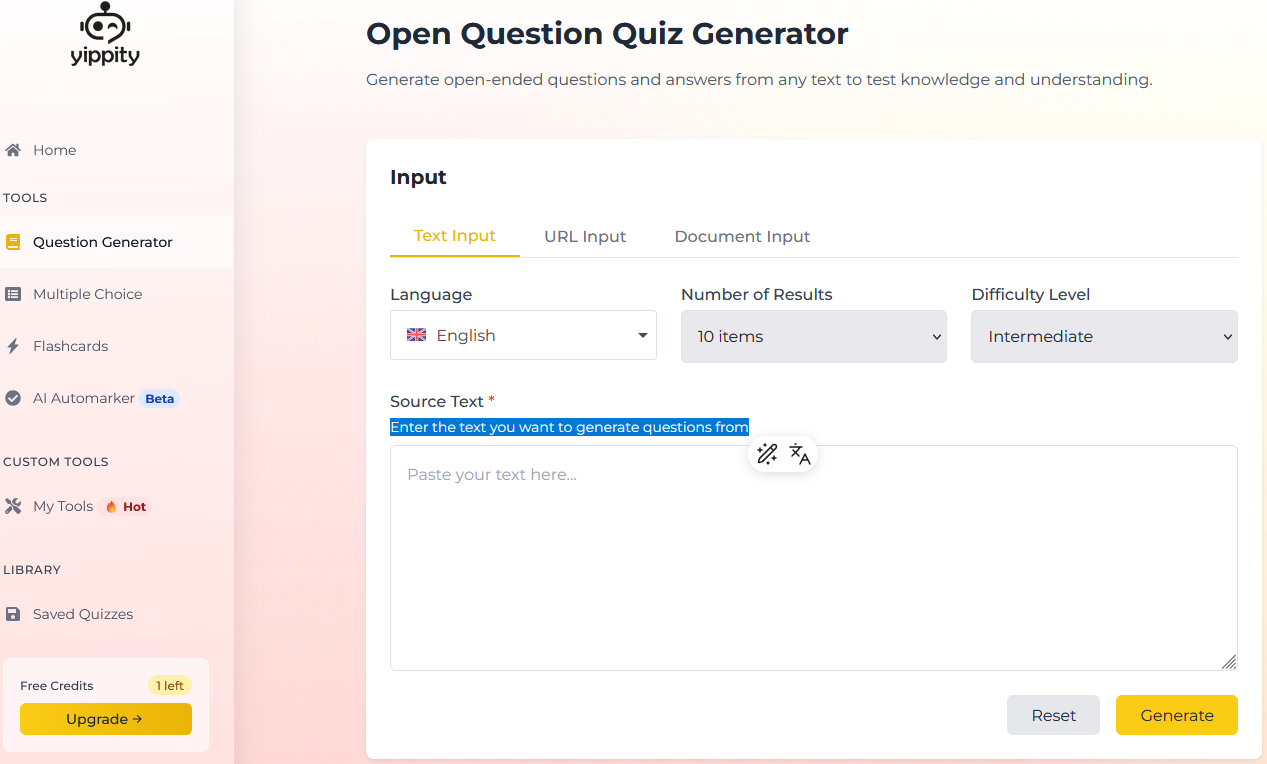Click the Home house icon
This screenshot has height=764, width=1267.
[13, 150]
